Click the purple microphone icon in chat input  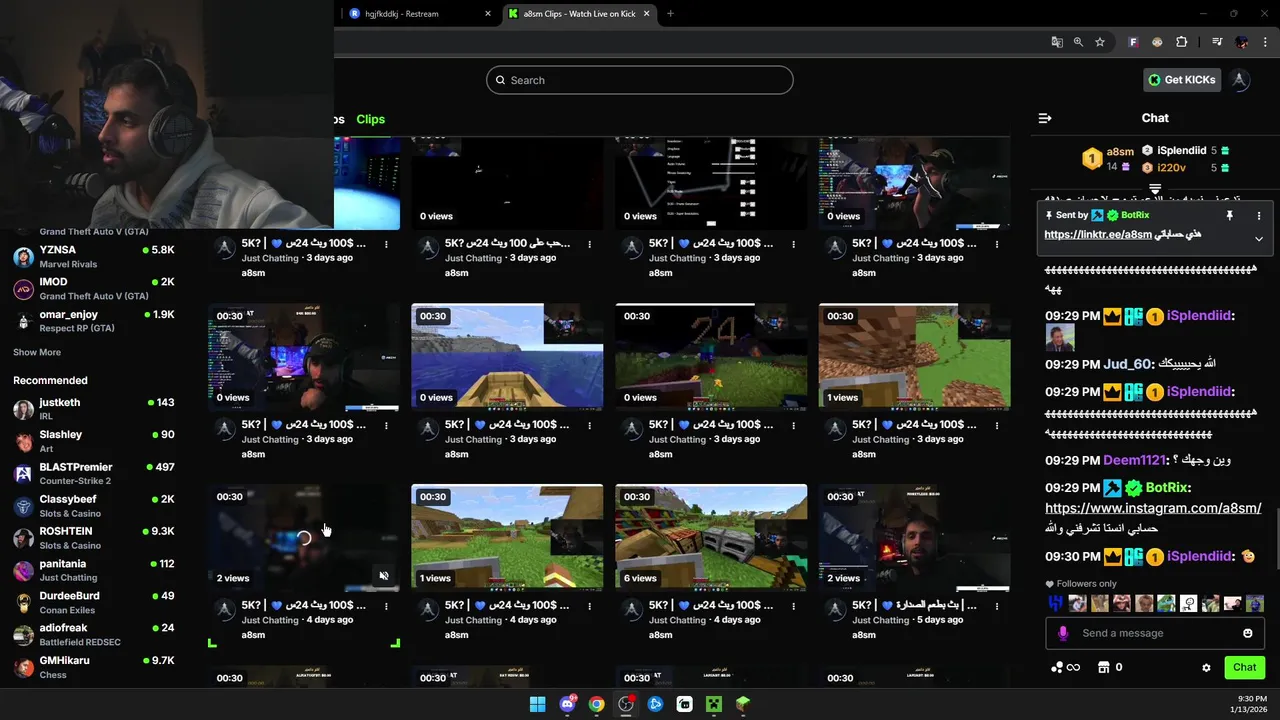click(1063, 633)
